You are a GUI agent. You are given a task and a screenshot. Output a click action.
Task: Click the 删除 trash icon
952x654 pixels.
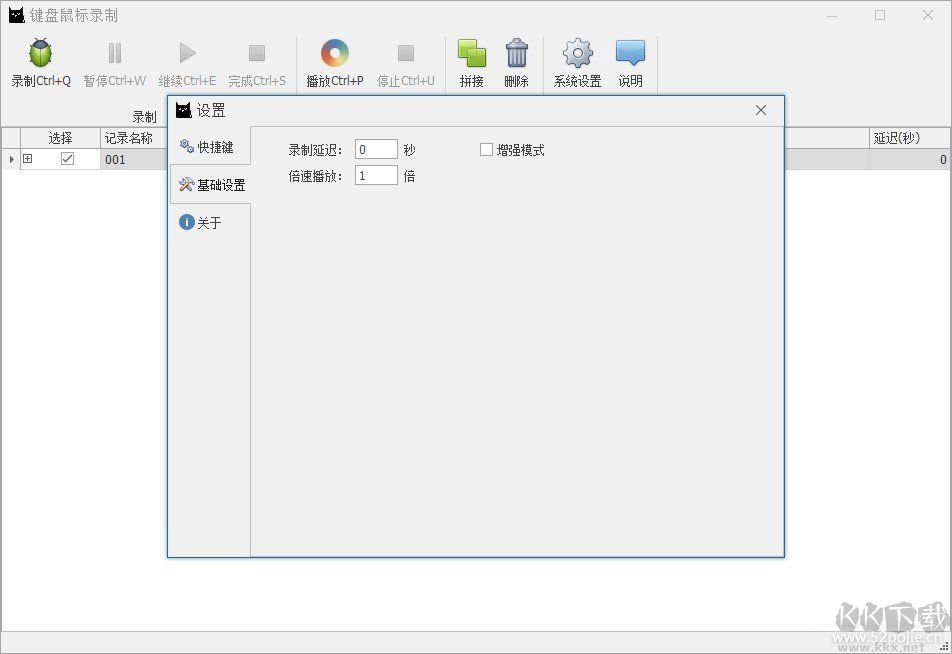516,54
